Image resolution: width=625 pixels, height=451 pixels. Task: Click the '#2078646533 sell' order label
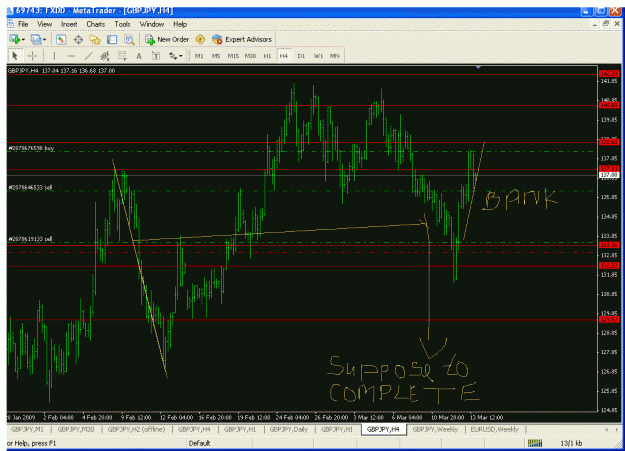click(30, 187)
